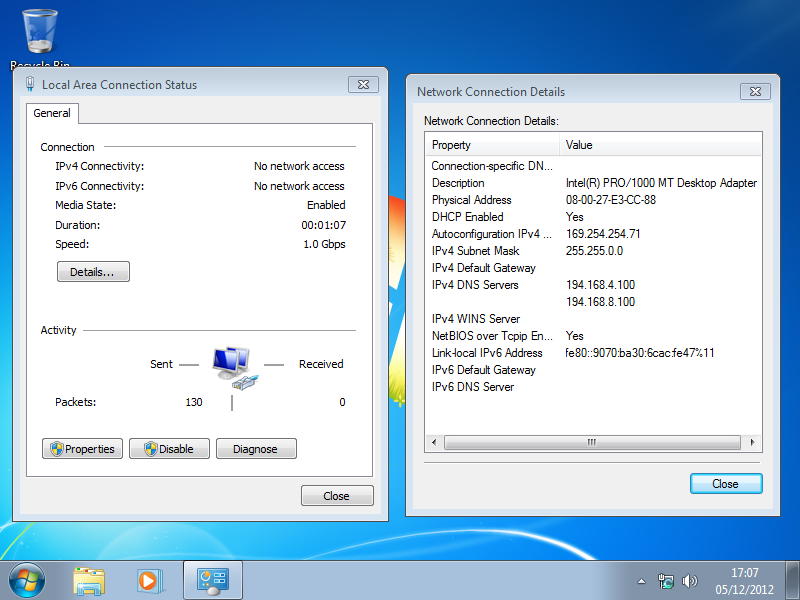
Task: Click the scrollbar right arrow in details list
Action: (x=754, y=442)
